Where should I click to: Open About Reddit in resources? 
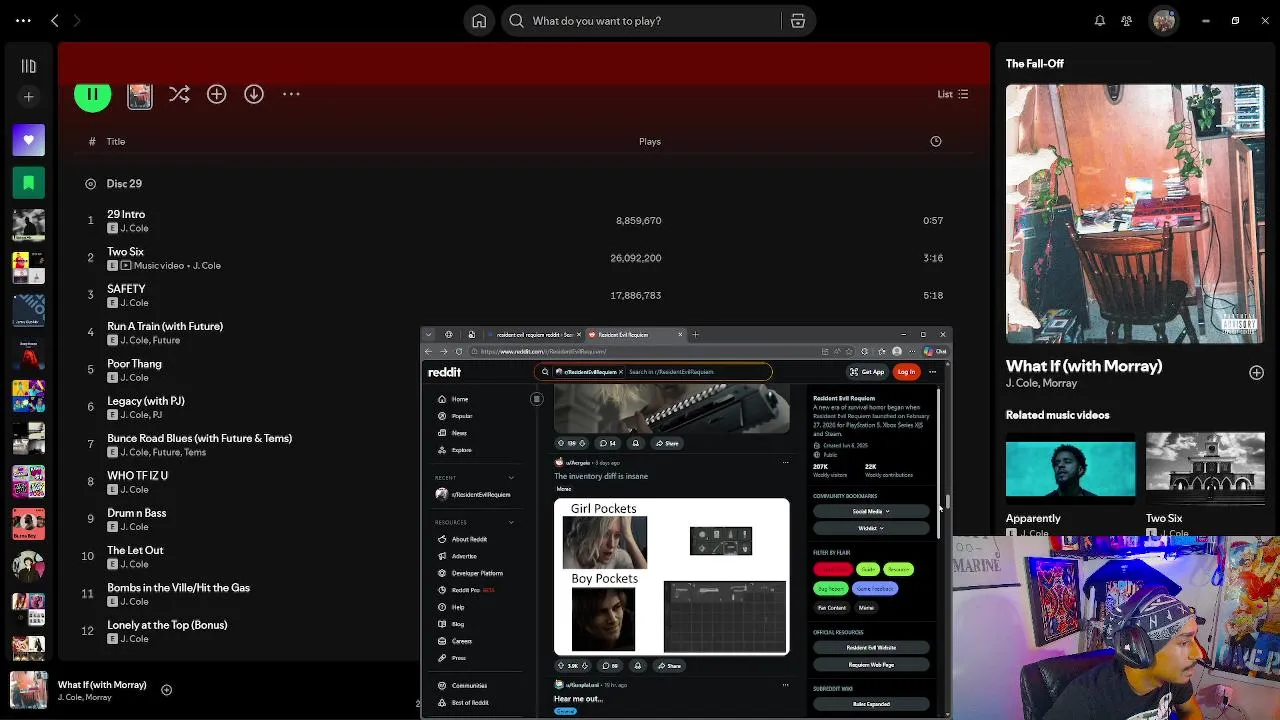point(462,540)
